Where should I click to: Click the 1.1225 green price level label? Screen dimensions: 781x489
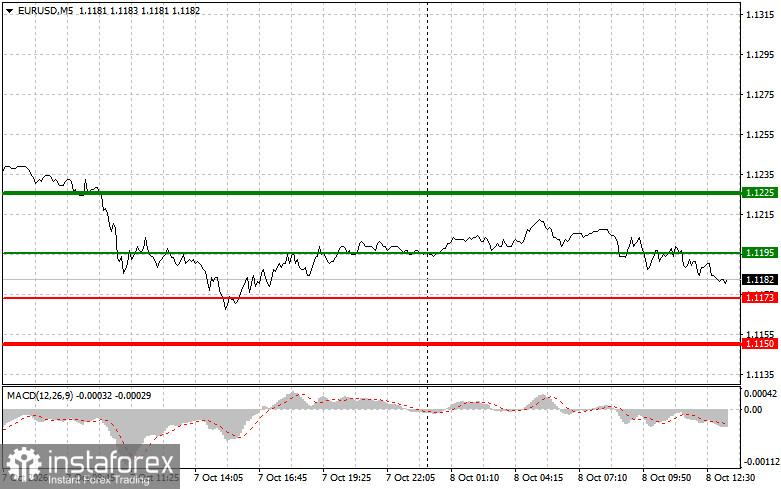coord(760,193)
